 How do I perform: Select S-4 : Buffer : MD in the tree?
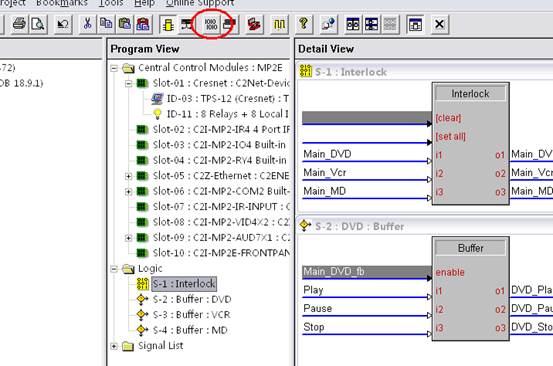tap(190, 330)
